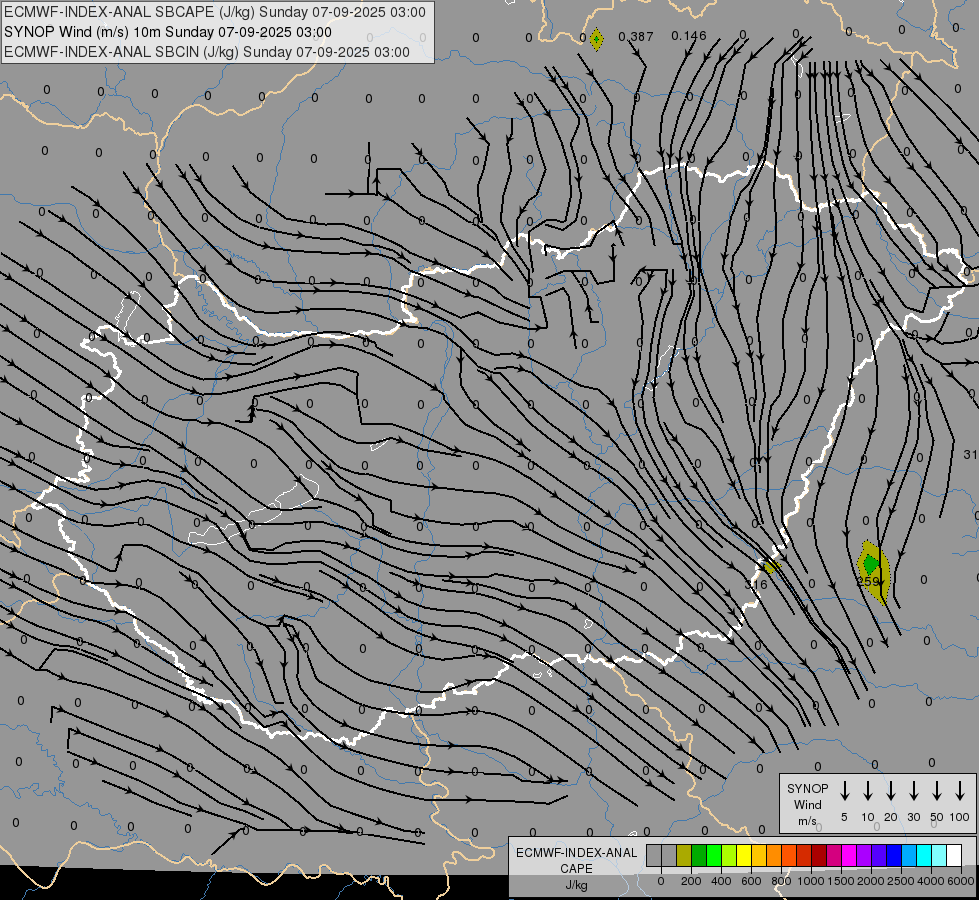Click the 30 m/s wind arrow in legend

point(914,790)
